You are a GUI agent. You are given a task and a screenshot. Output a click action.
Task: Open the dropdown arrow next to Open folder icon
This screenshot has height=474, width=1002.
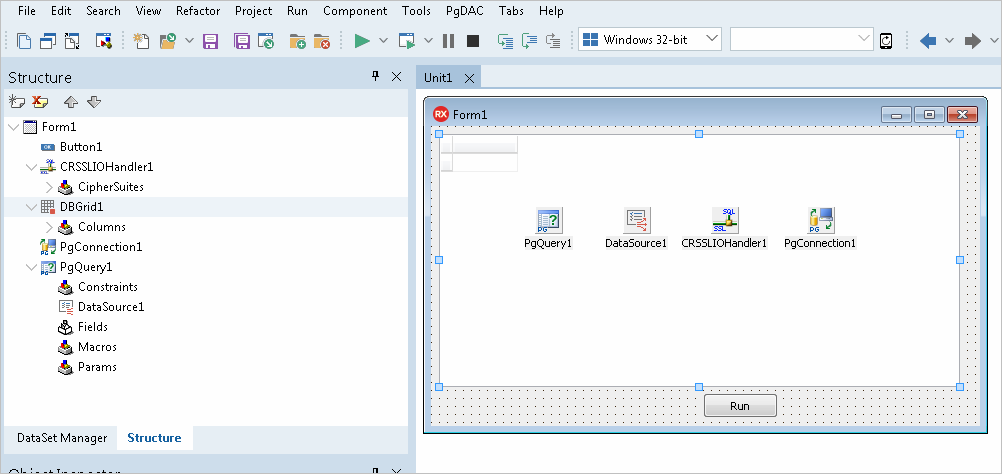(189, 41)
